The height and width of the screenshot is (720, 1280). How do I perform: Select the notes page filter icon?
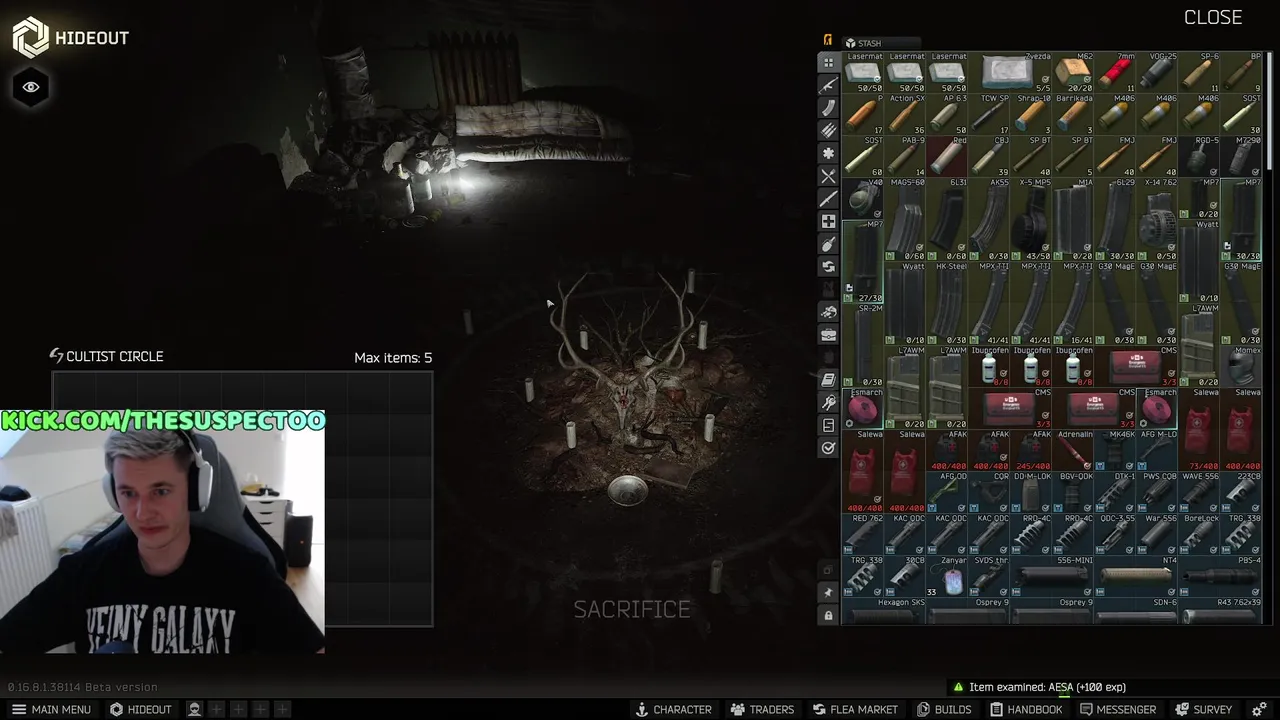828,425
